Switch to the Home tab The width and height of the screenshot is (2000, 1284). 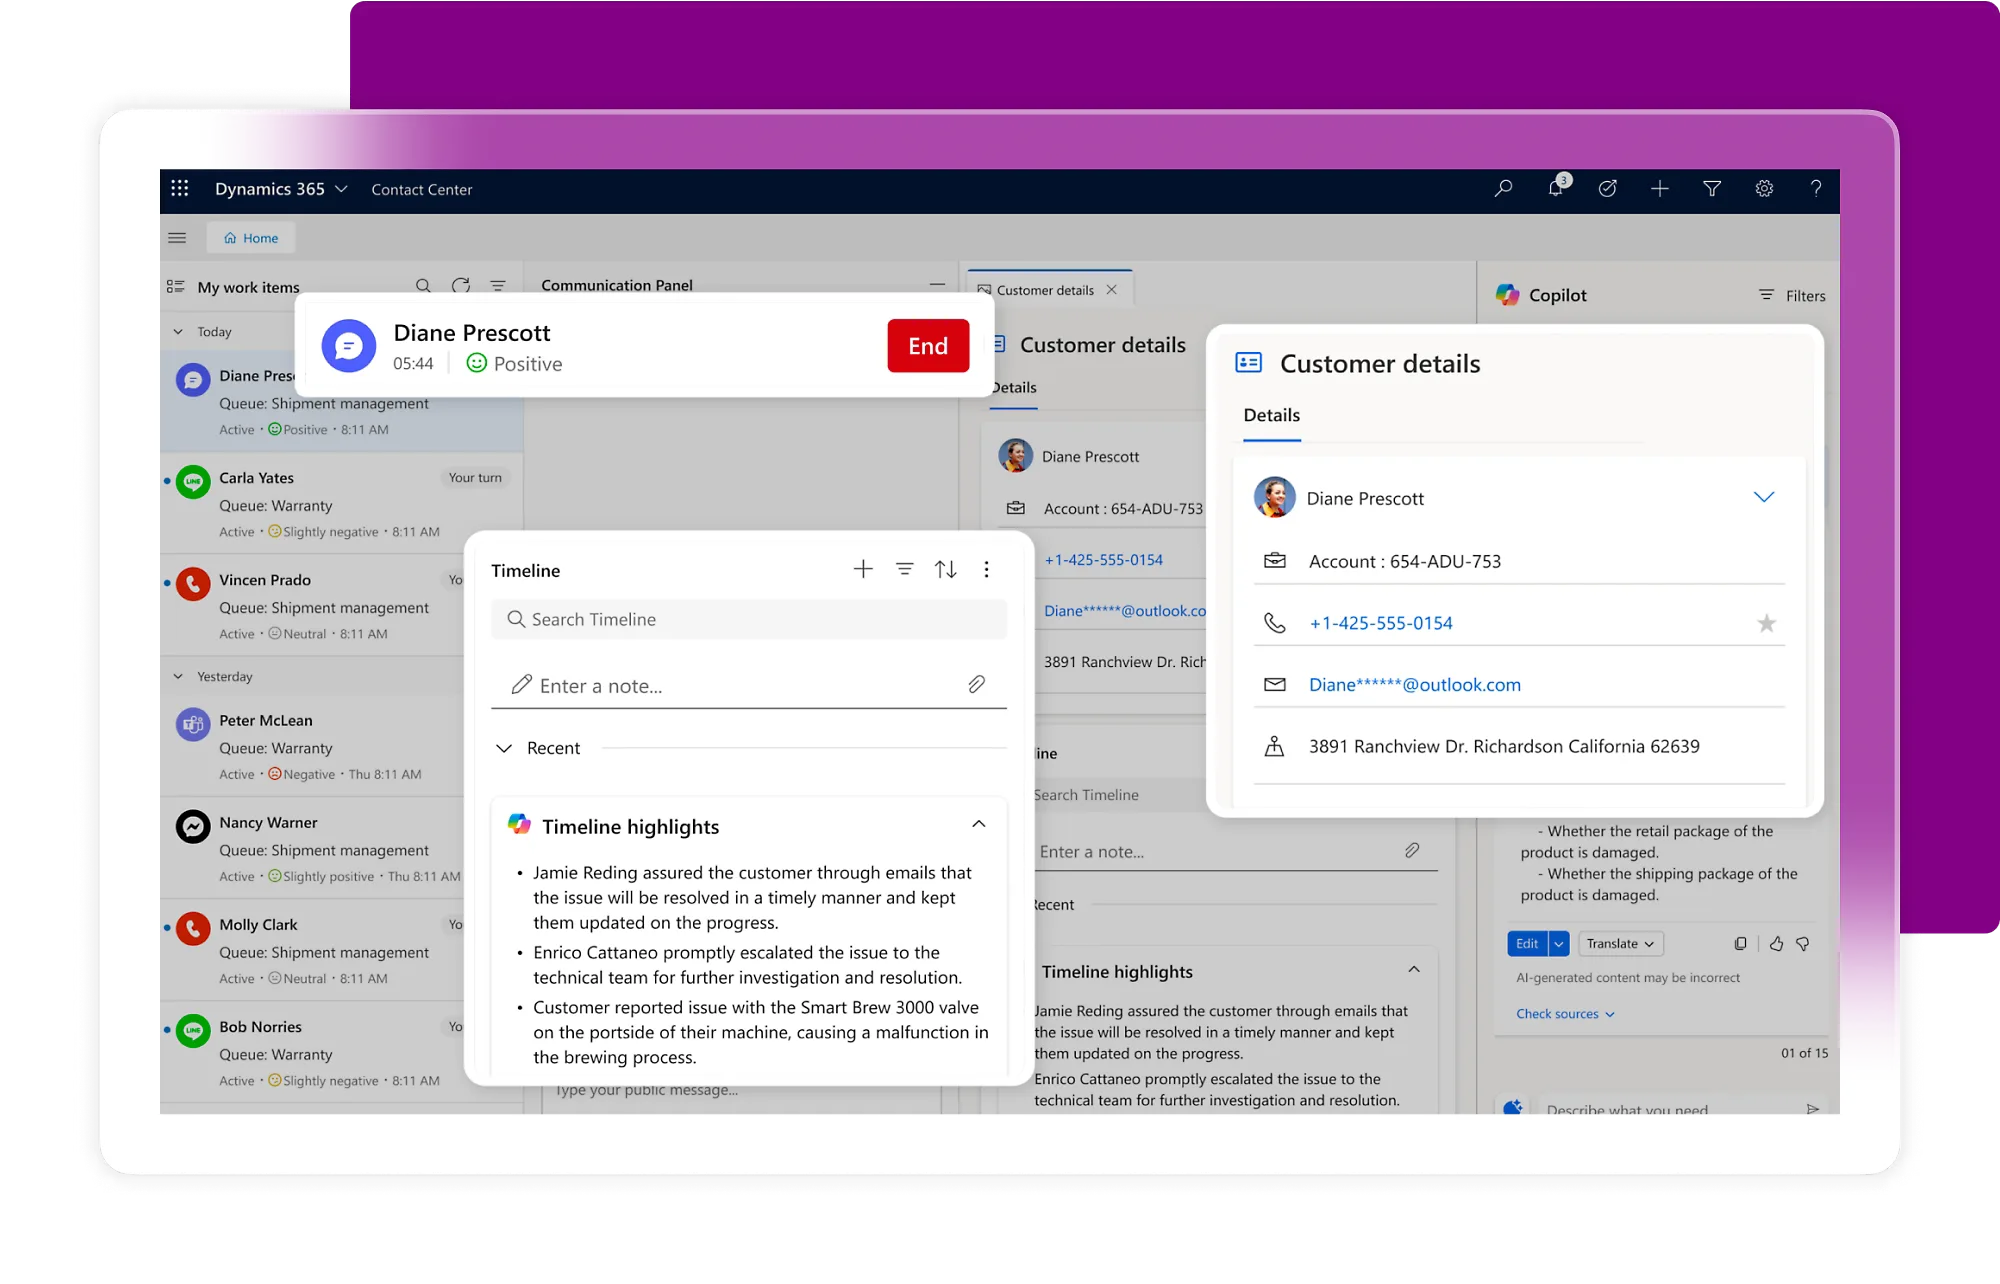251,238
